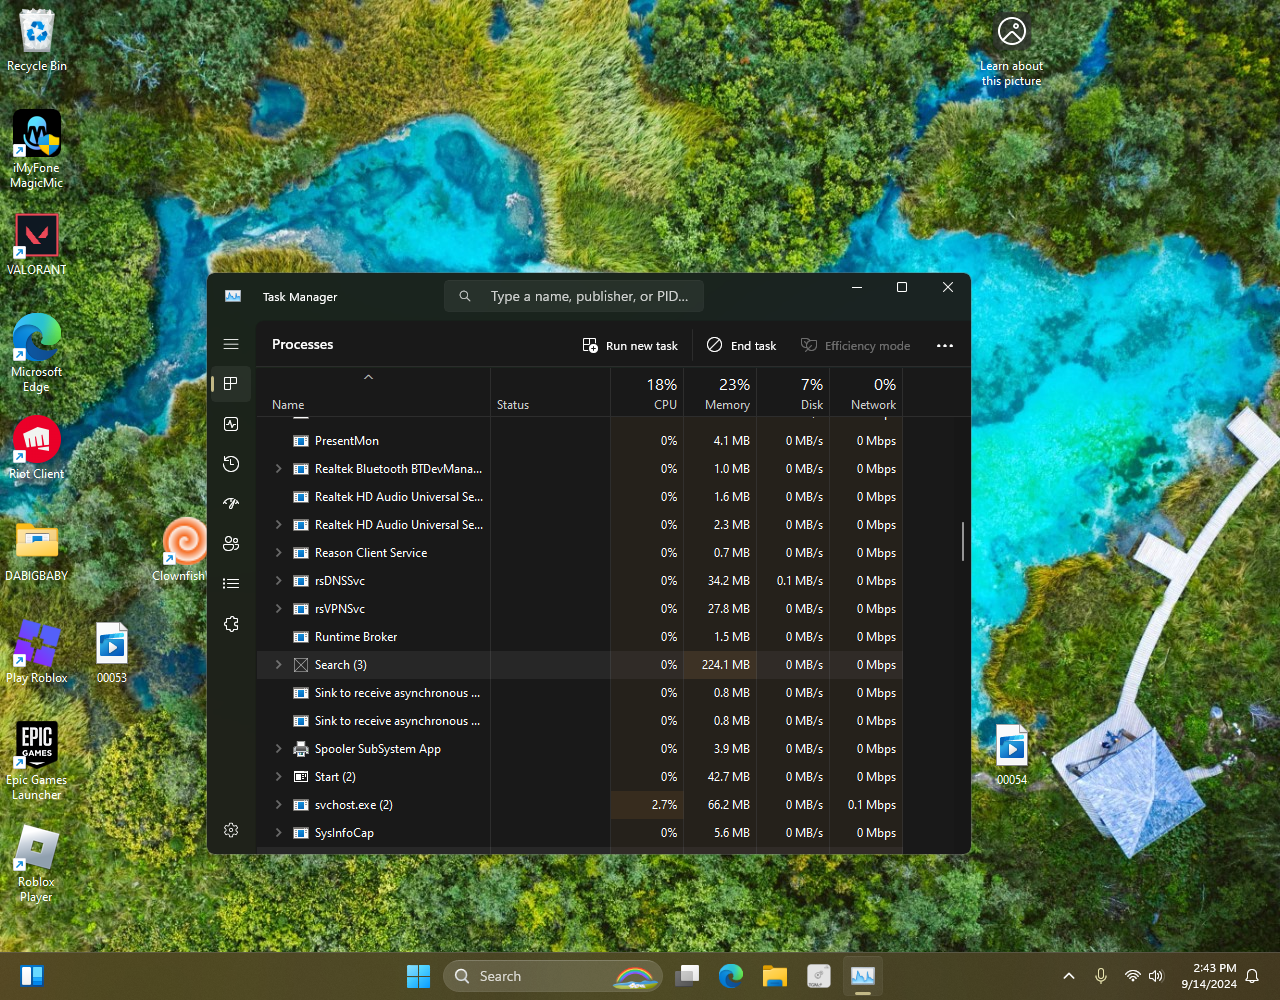Open Startup apps page in sidebar
The height and width of the screenshot is (1000, 1280).
(x=231, y=504)
